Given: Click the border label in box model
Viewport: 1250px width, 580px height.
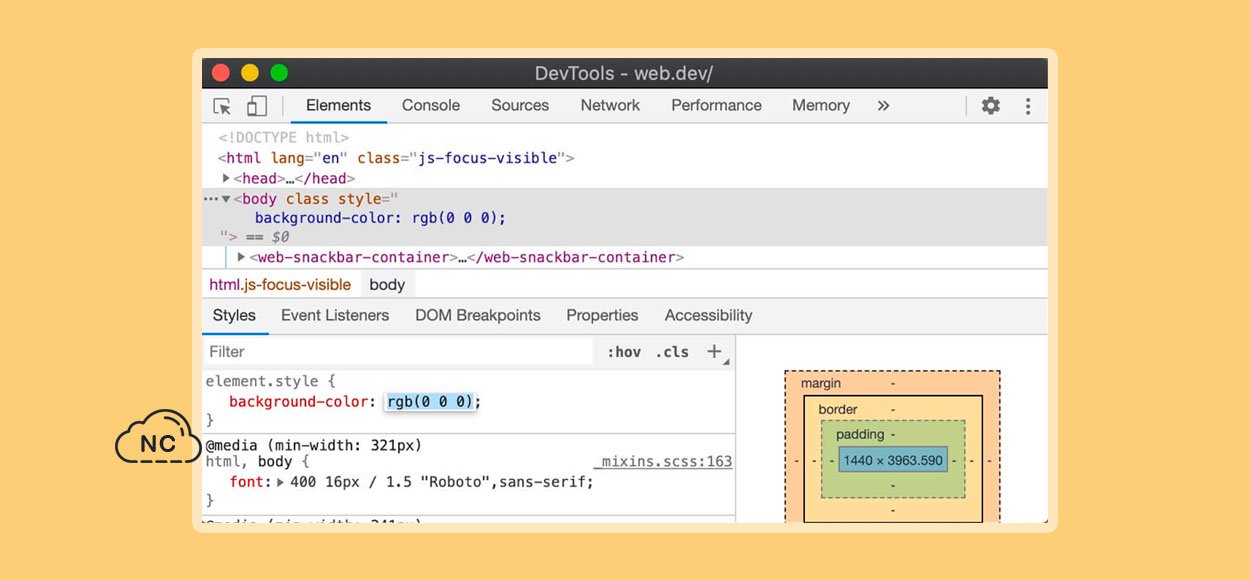Looking at the screenshot, I should point(838,409).
